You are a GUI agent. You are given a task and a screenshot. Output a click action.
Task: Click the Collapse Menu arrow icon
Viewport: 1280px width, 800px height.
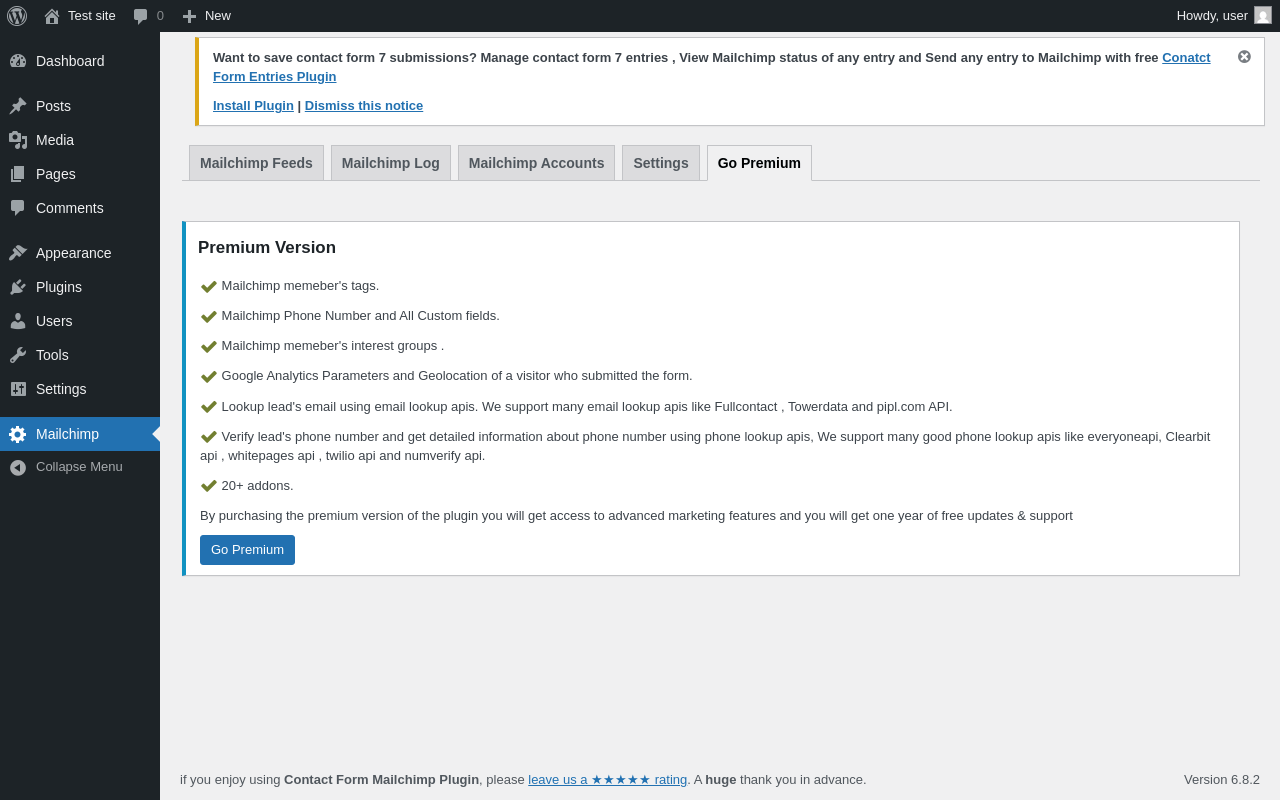click(x=18, y=467)
